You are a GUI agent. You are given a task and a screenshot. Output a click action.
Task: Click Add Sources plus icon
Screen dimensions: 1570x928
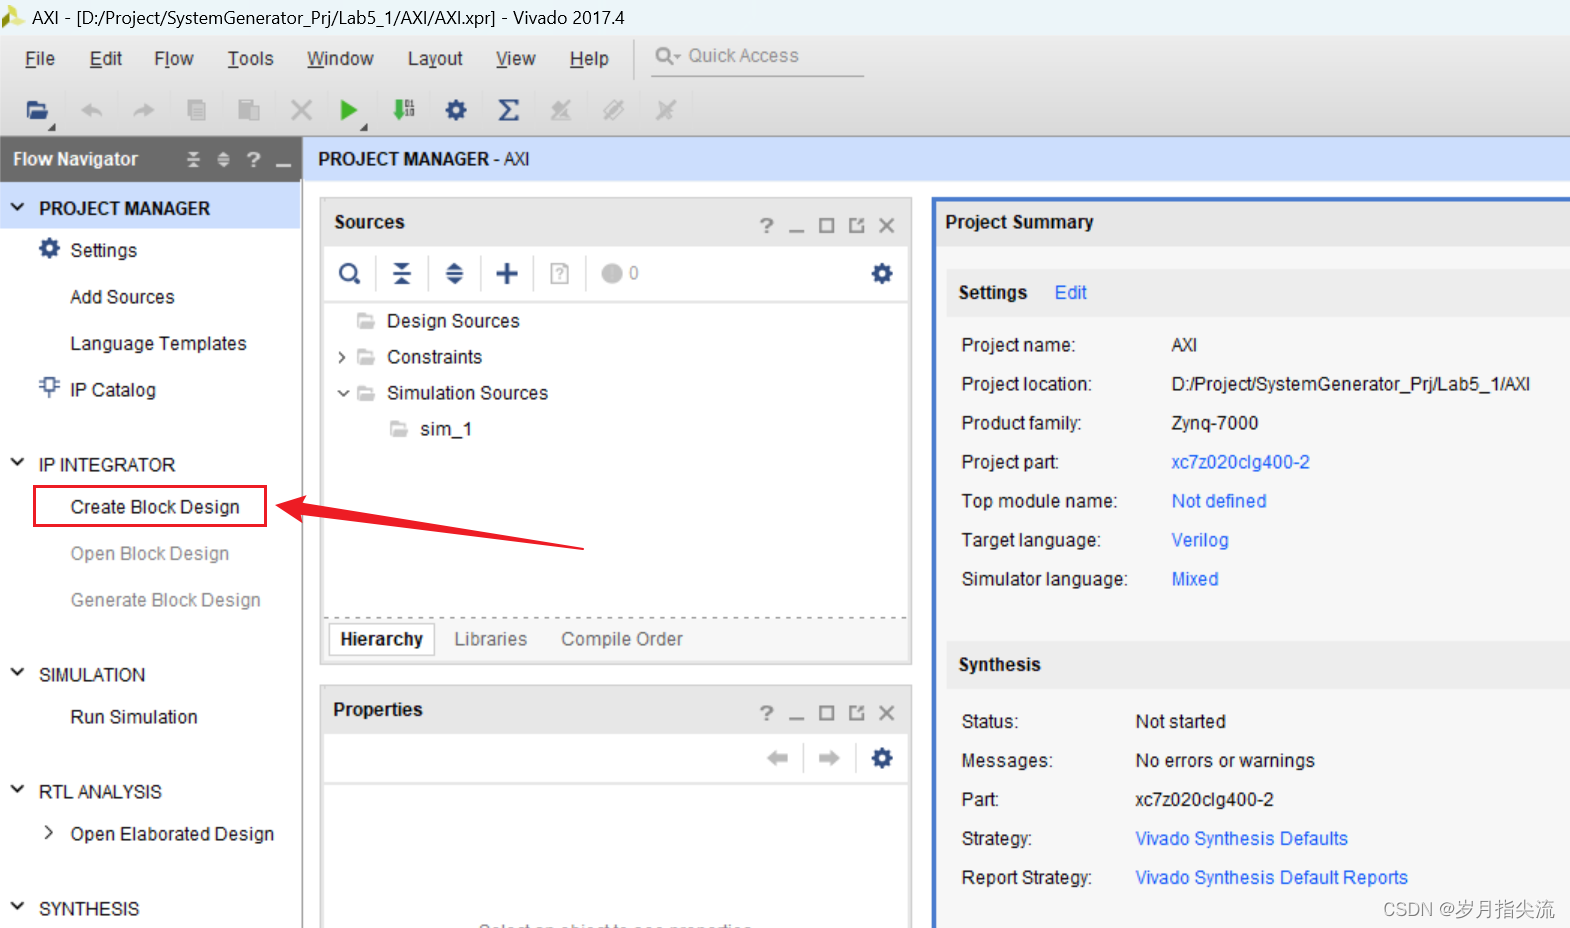coord(507,273)
